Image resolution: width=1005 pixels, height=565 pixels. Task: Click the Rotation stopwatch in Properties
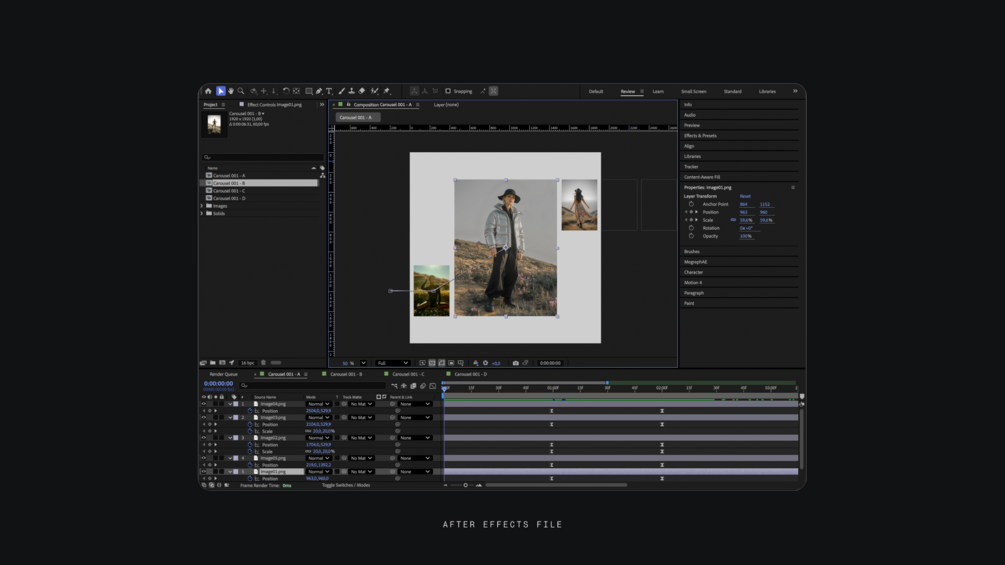(x=691, y=228)
